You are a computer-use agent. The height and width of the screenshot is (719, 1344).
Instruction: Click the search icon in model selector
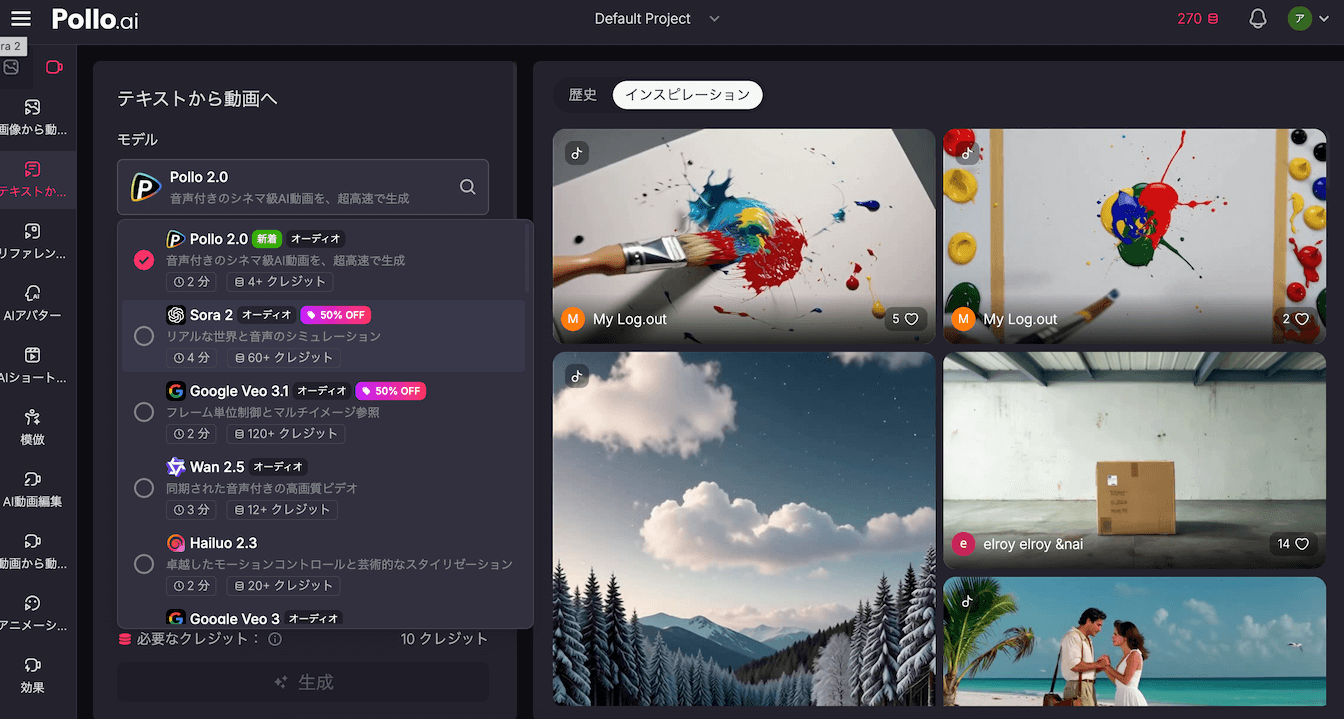point(467,187)
